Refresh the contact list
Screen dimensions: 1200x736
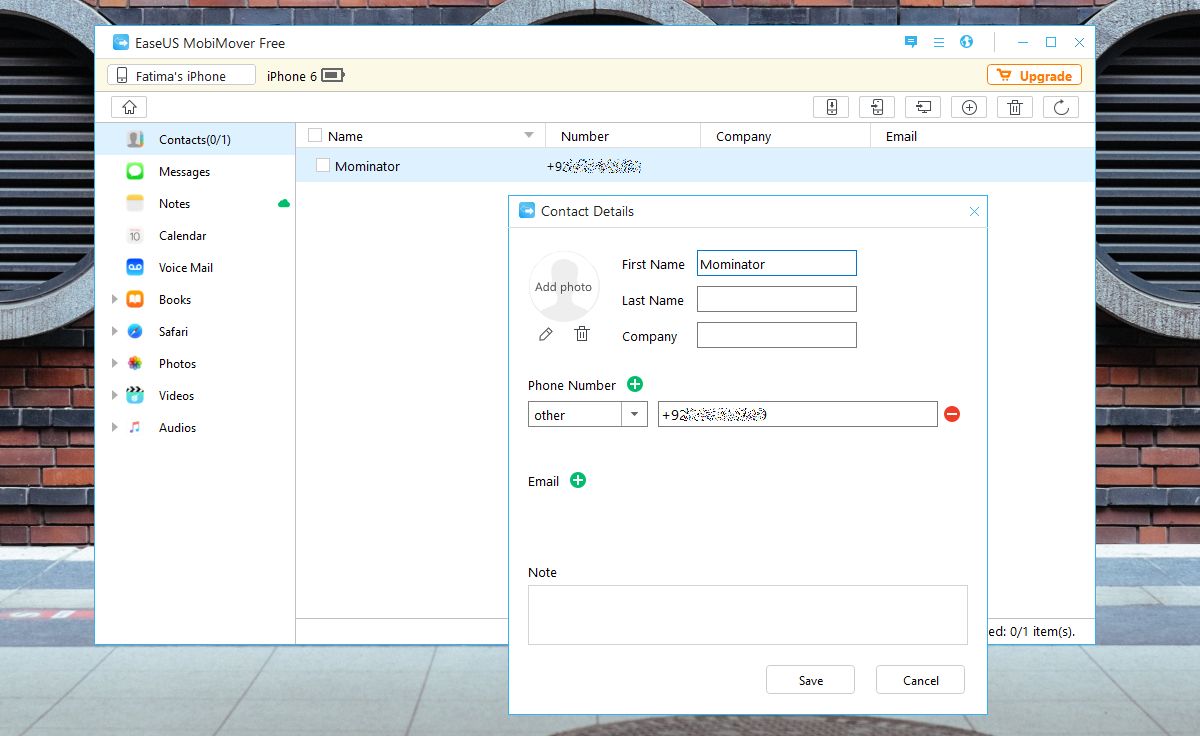[1061, 107]
